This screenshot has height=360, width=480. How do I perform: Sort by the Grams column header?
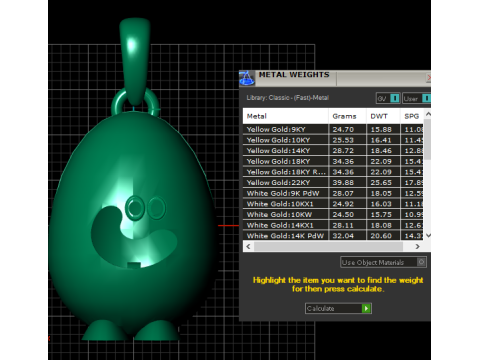coord(347,116)
